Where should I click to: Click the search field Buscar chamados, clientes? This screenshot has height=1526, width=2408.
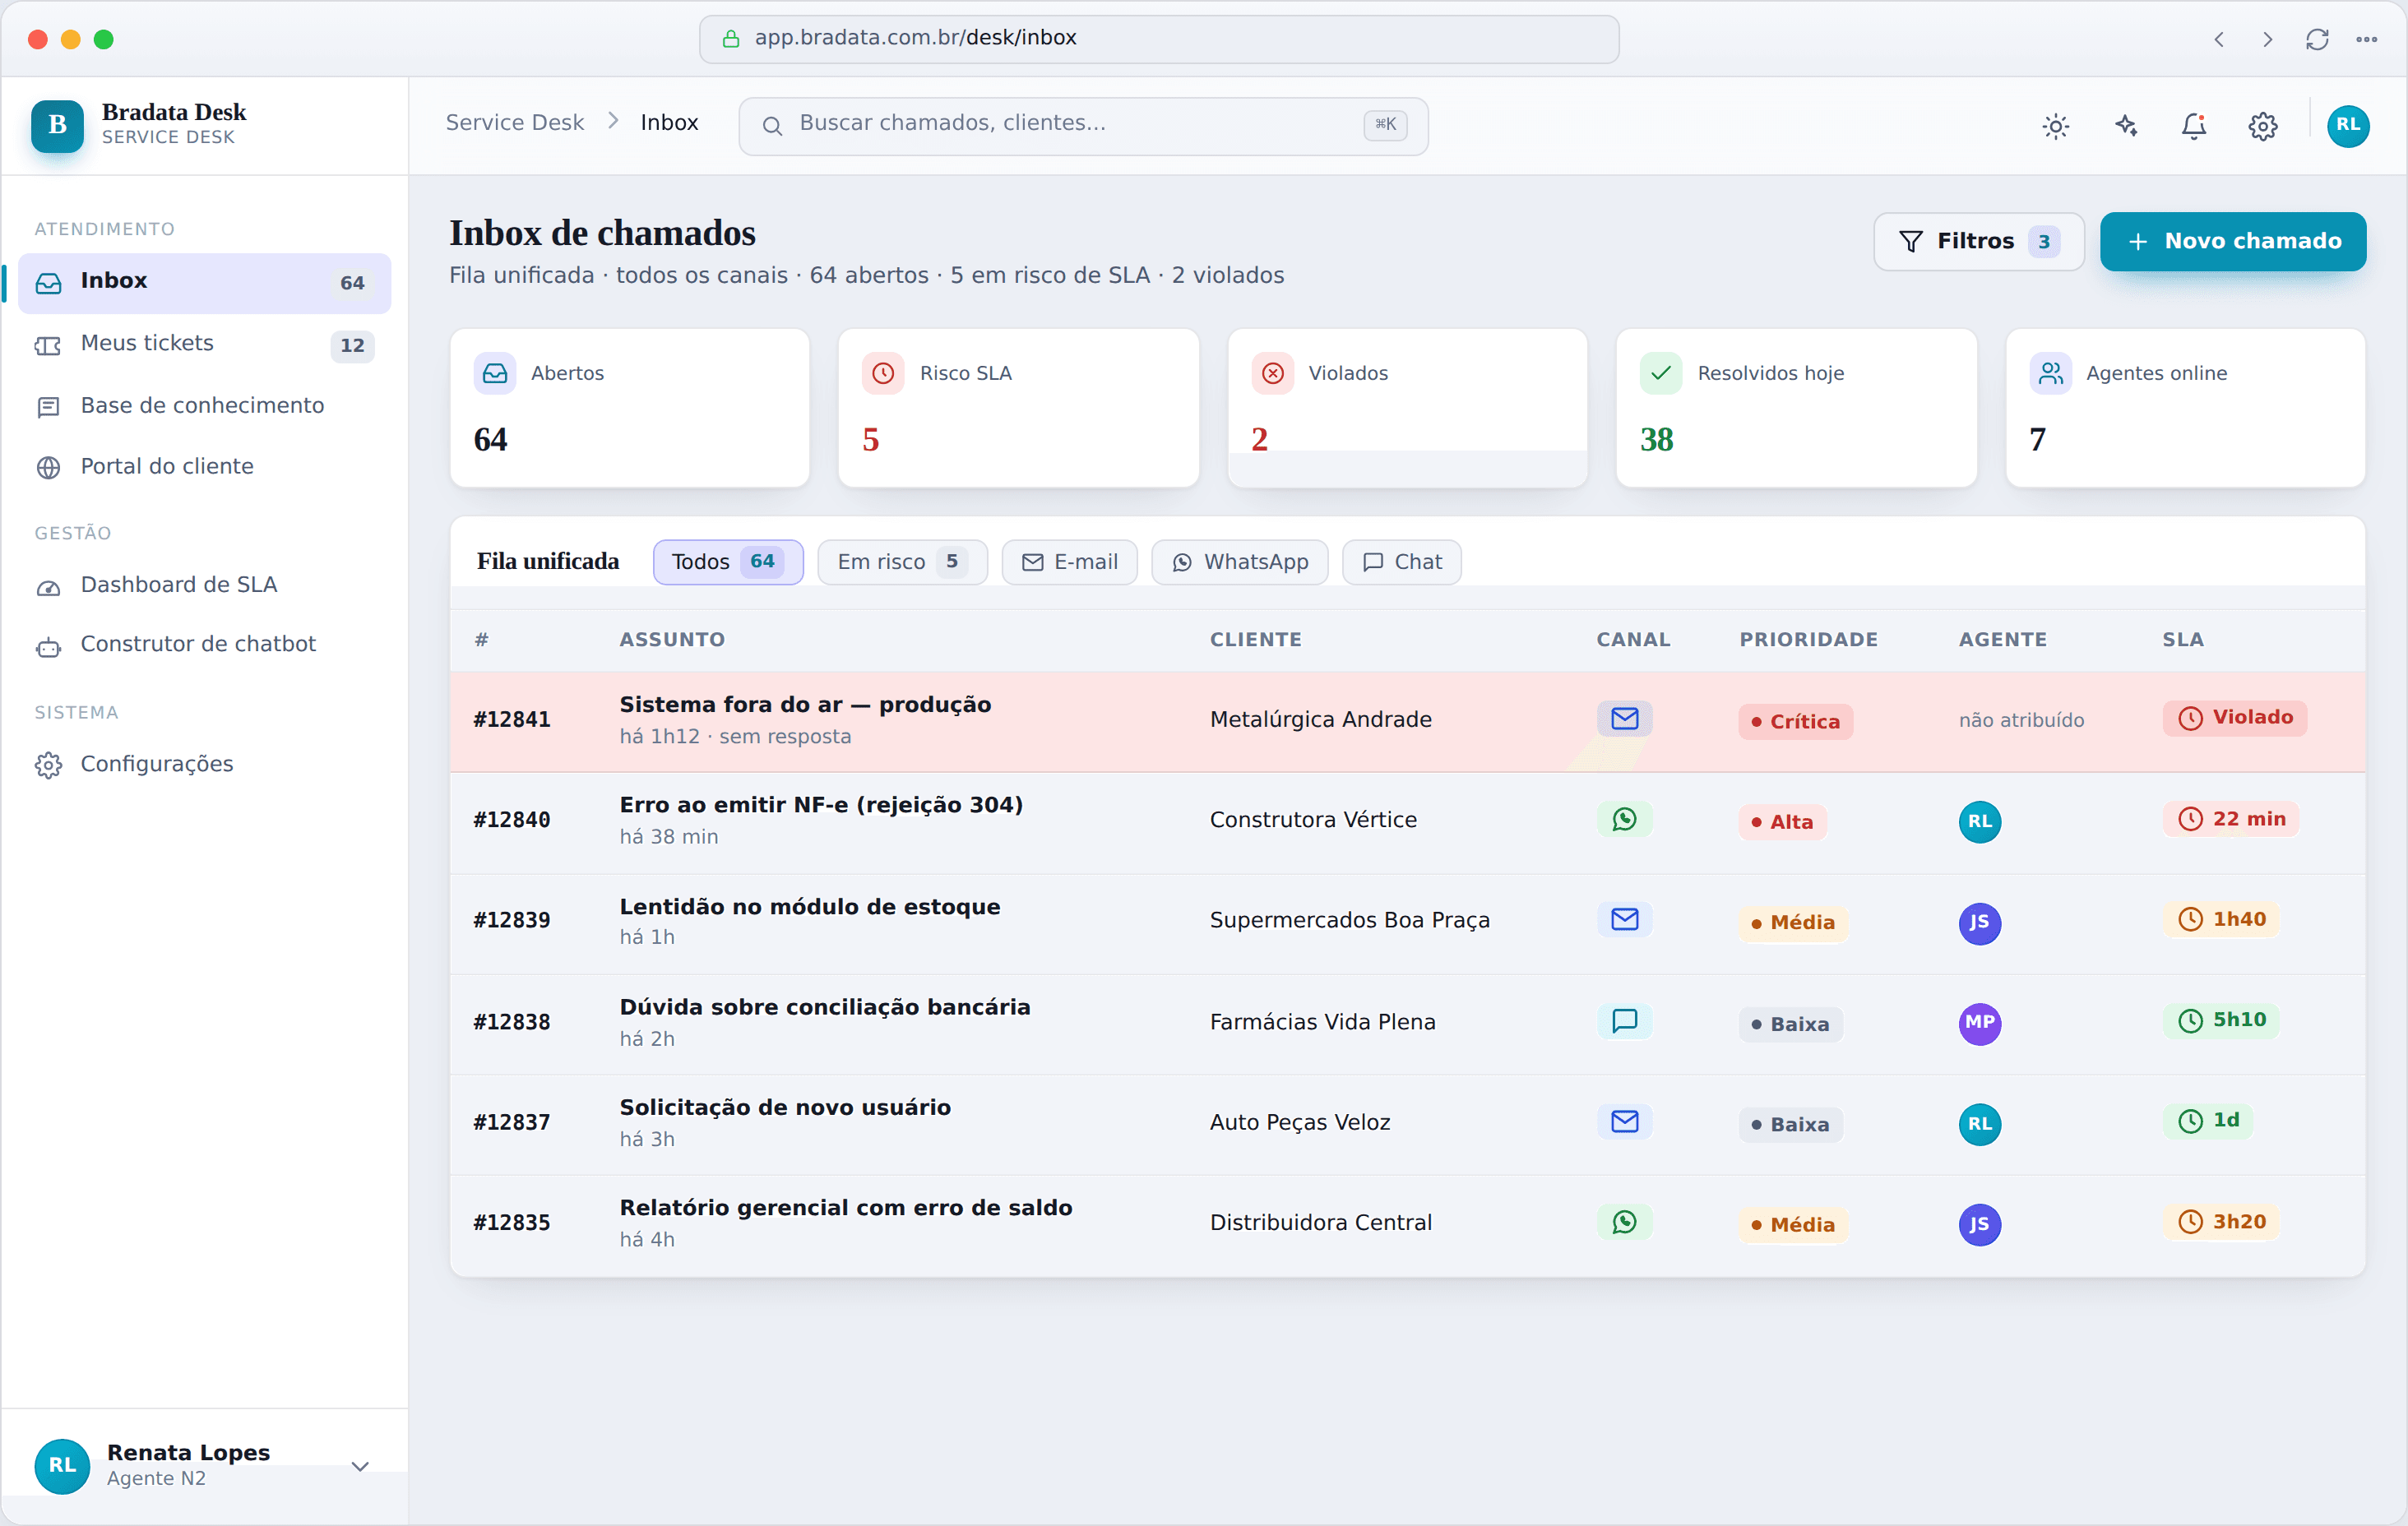tap(1082, 126)
